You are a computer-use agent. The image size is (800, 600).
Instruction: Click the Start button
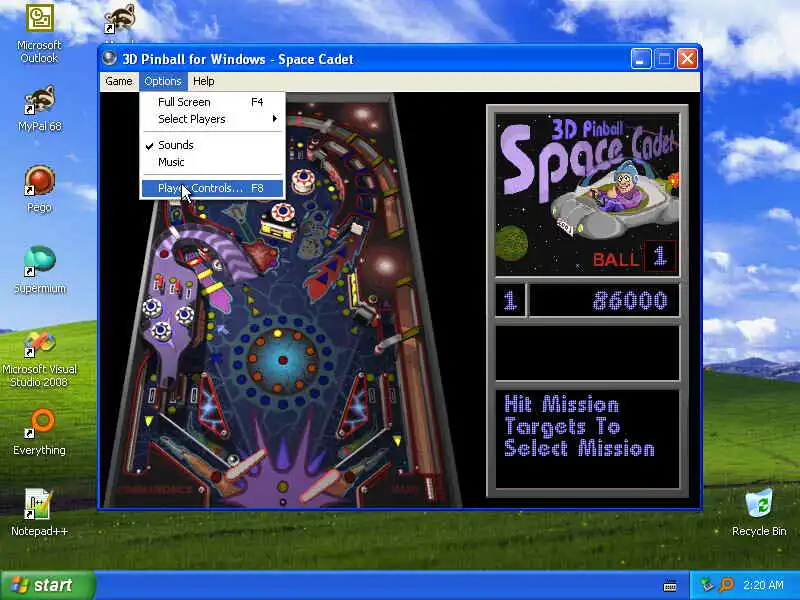(47, 585)
